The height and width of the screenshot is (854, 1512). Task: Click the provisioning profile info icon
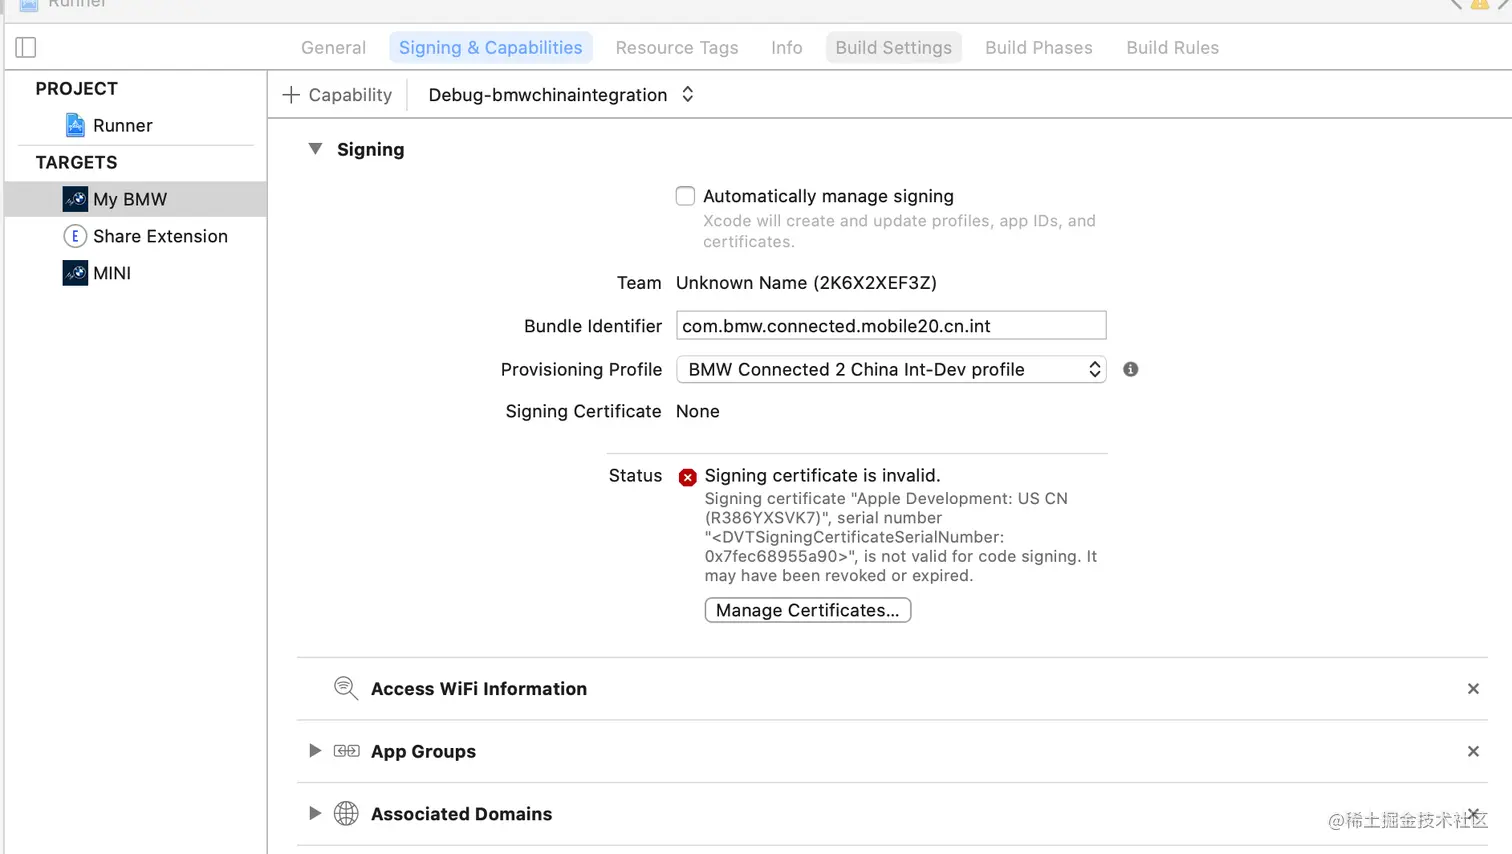(1130, 369)
